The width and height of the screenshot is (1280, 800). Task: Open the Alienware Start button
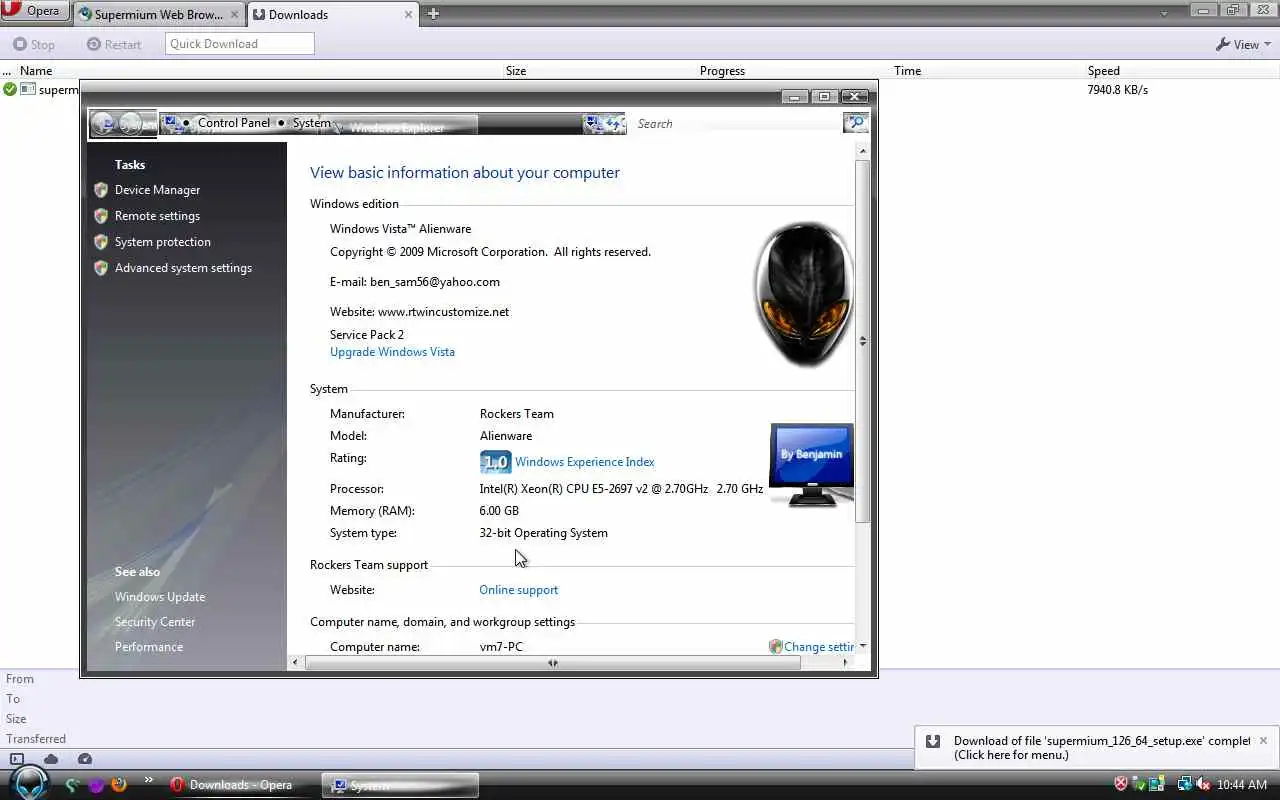[x=30, y=783]
